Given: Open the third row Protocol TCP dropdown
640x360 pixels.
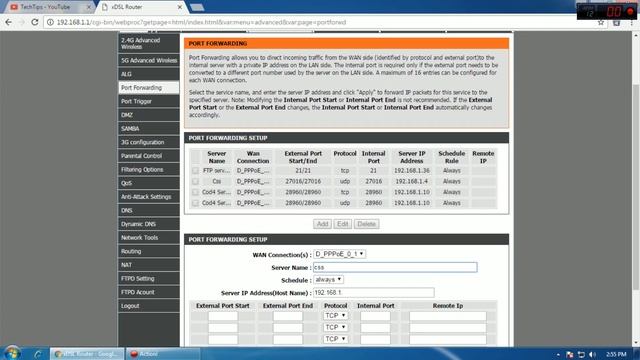Looking at the screenshot, I should coord(336,339).
